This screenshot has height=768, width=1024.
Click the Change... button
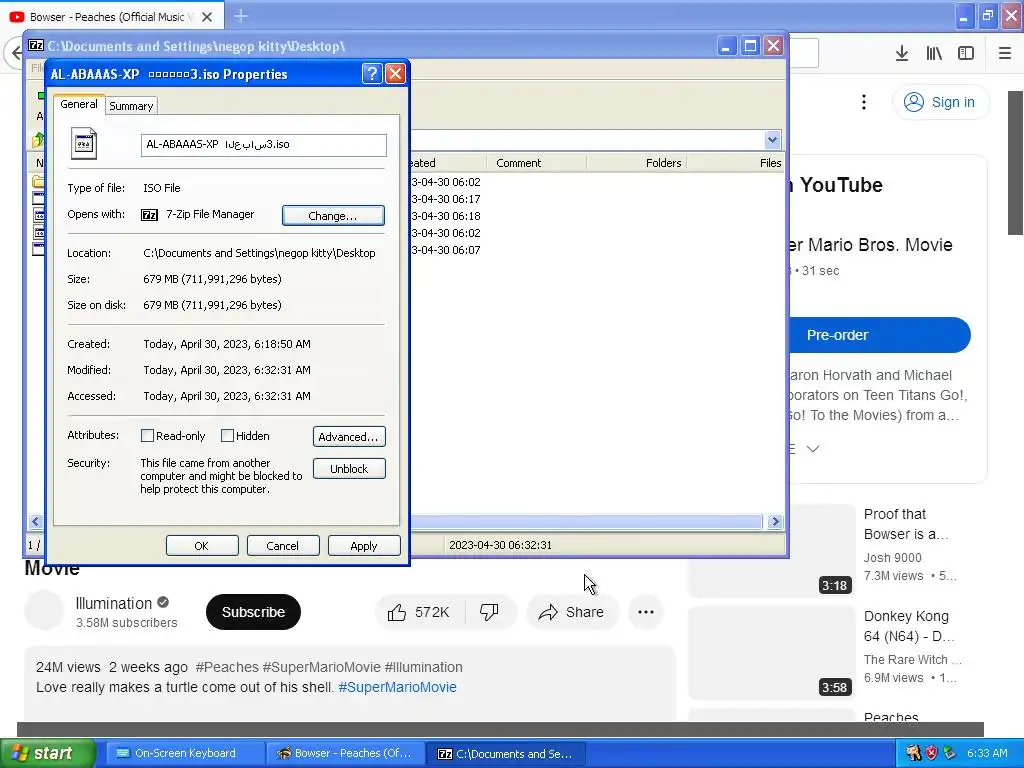[333, 216]
